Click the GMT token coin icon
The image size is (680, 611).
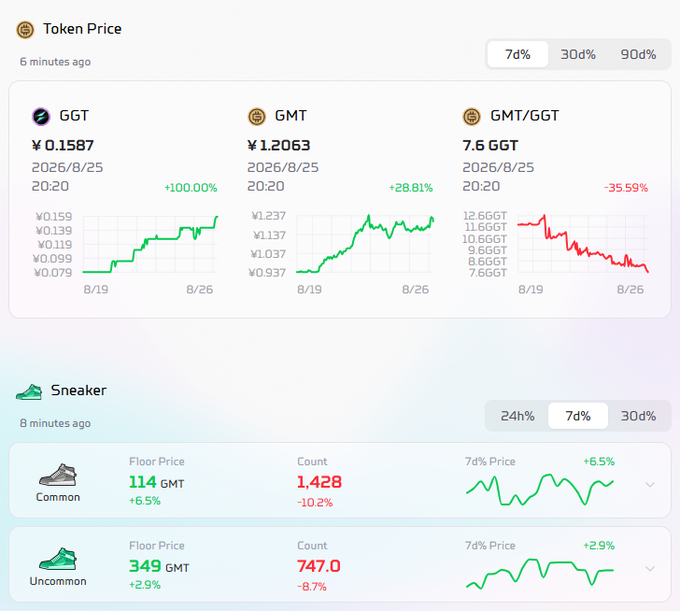[x=257, y=117]
